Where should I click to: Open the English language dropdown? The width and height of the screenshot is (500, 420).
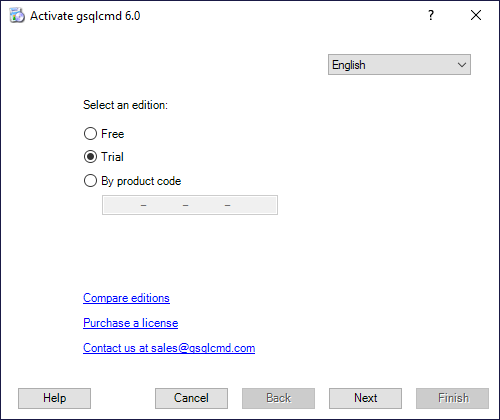(399, 65)
